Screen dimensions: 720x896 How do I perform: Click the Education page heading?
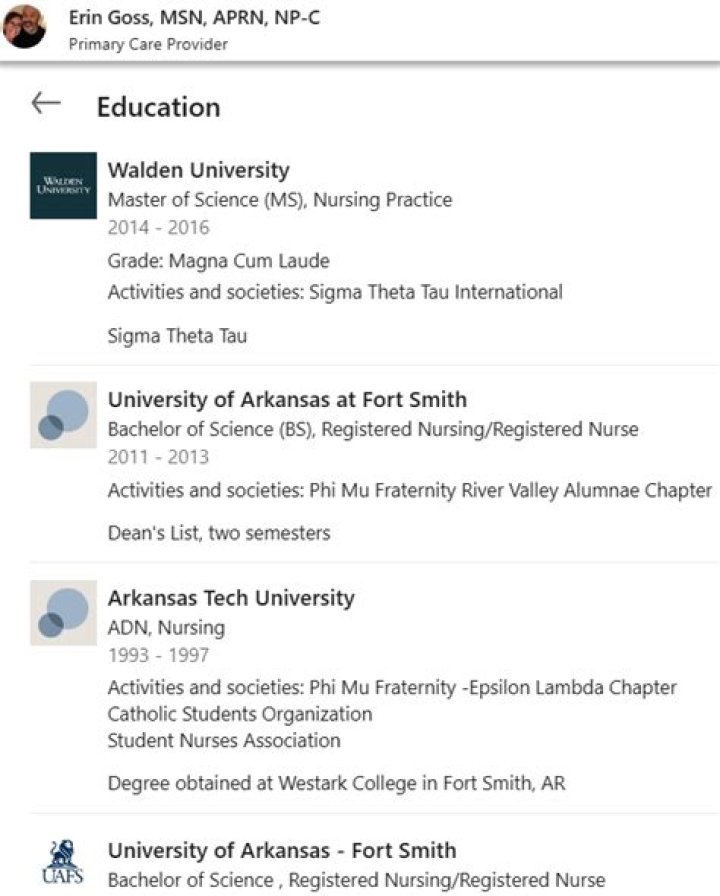158,107
